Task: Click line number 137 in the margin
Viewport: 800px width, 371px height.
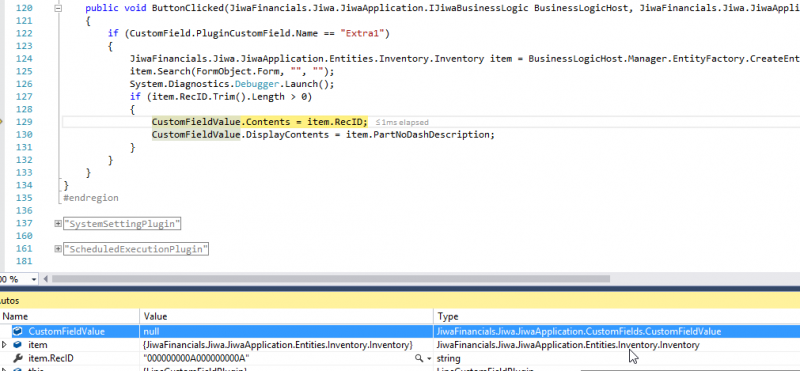Action: pos(24,224)
